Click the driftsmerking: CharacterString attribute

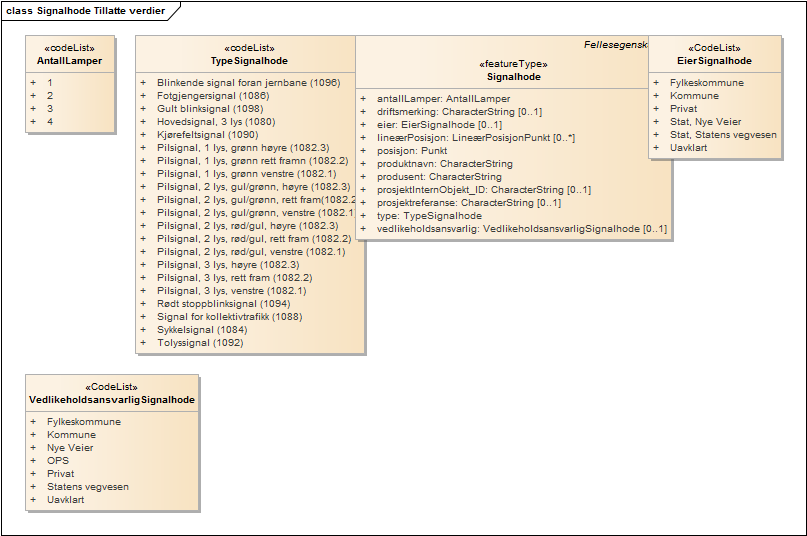[458, 112]
